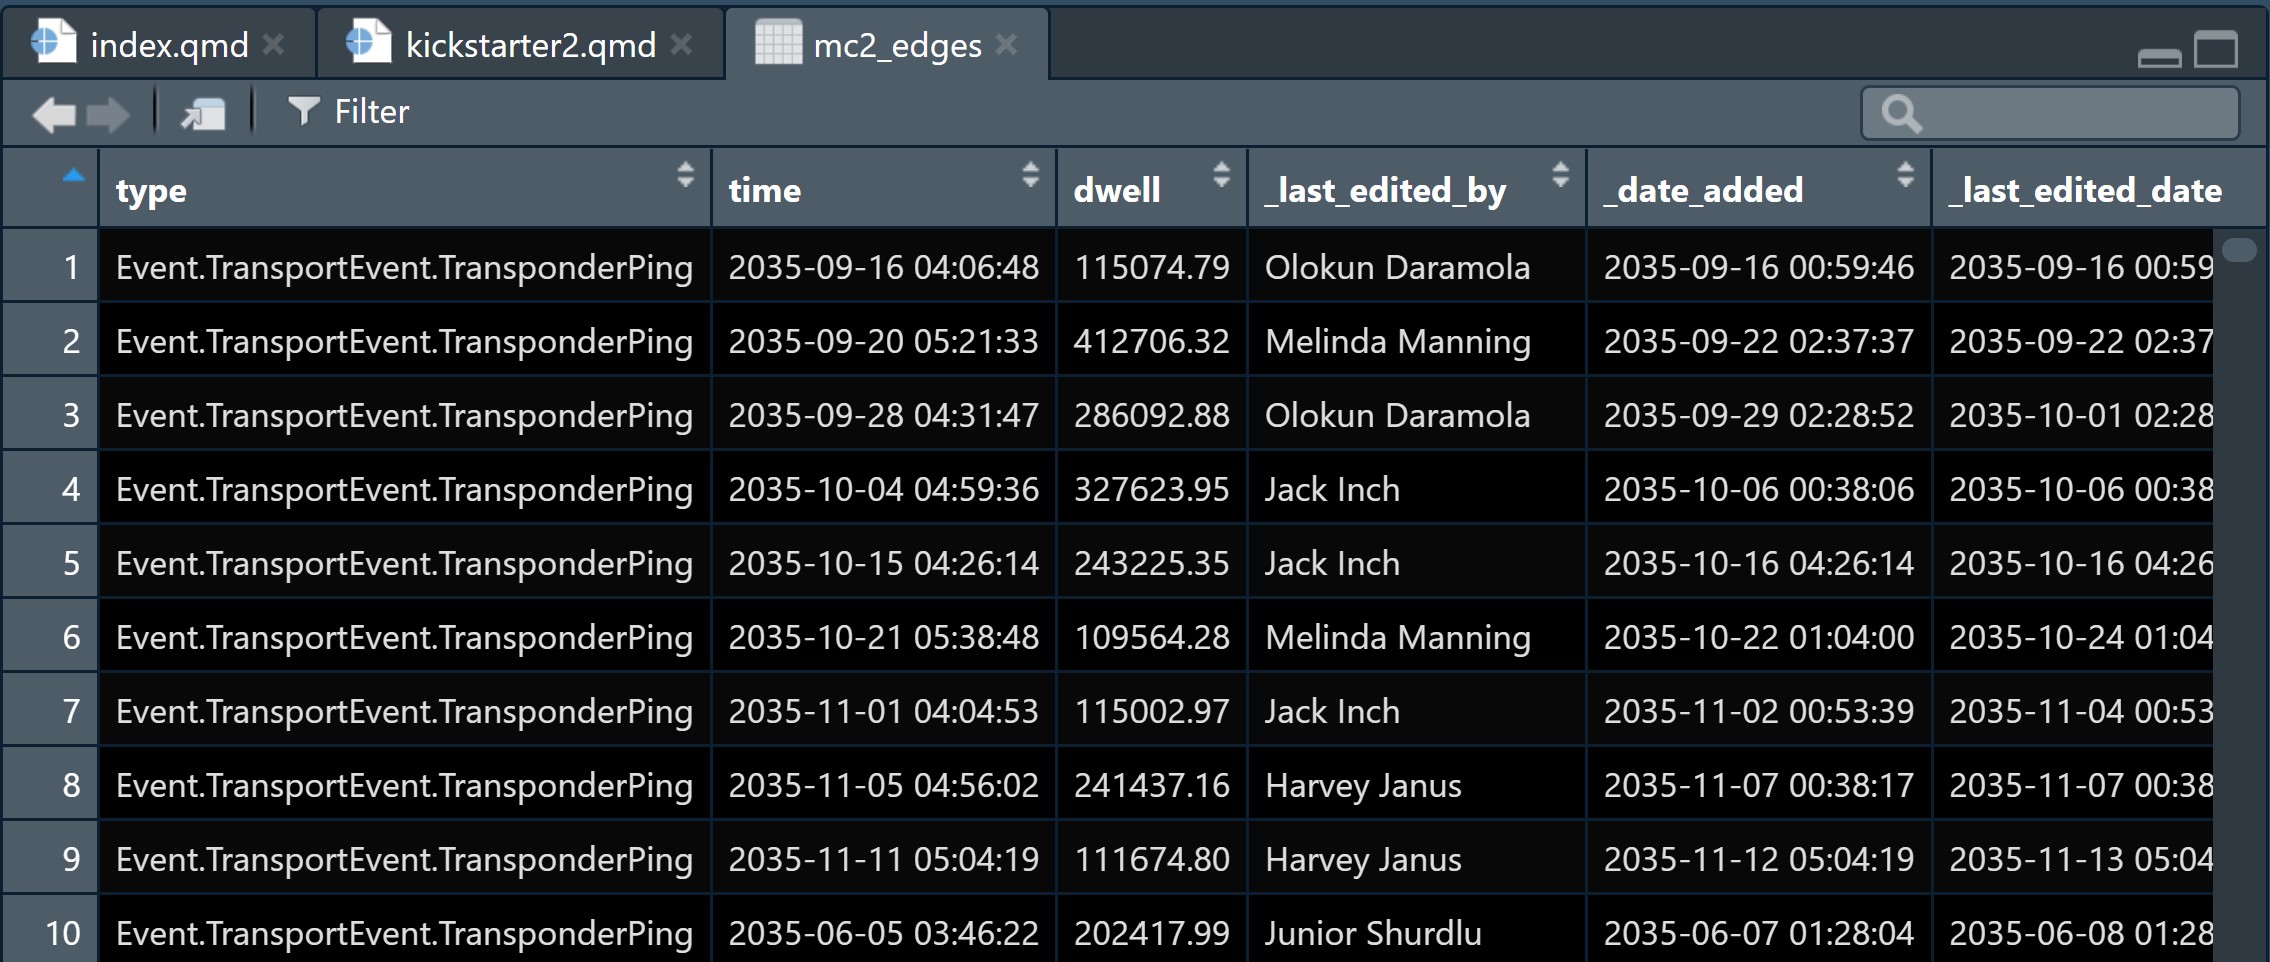Click the forward navigation arrow icon
The height and width of the screenshot is (962, 2270).
point(108,114)
